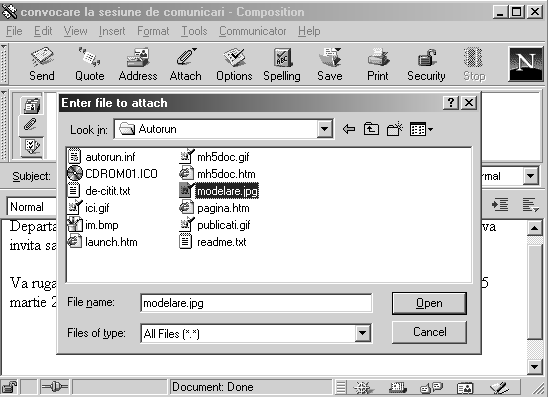Select the attachments paperclip tab
Screen dimensions: 548x397
31,124
